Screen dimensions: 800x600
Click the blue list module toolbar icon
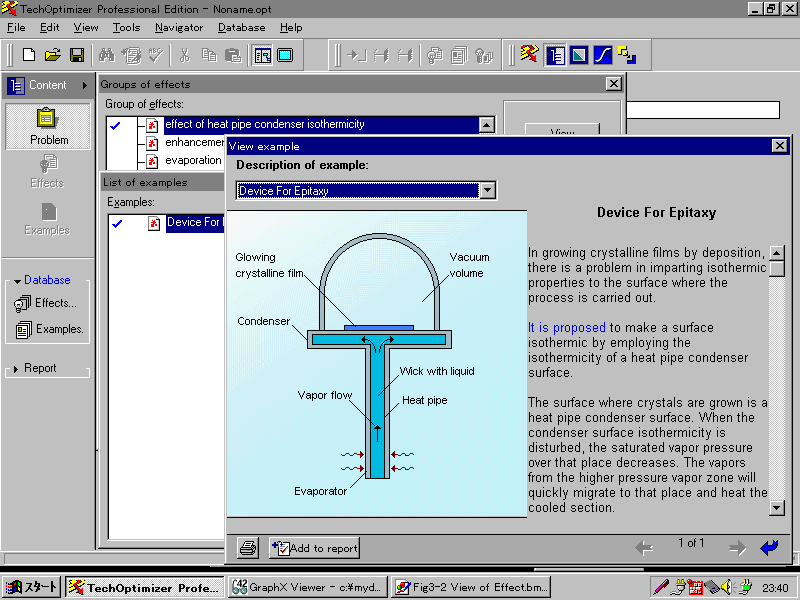click(555, 55)
